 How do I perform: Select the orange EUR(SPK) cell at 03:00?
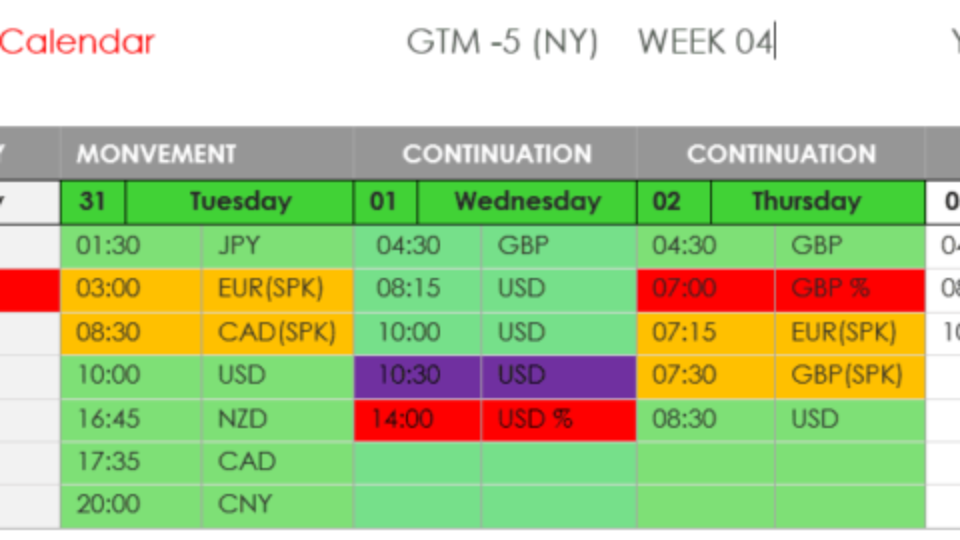point(277,289)
